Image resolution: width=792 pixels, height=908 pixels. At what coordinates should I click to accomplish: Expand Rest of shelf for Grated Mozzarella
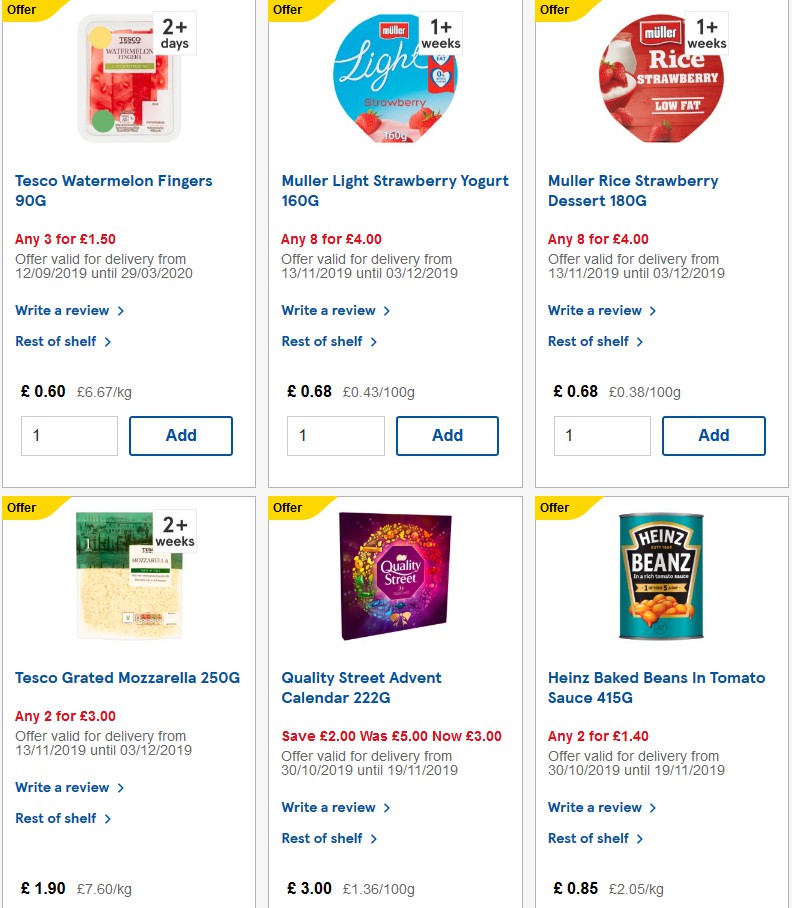[57, 818]
